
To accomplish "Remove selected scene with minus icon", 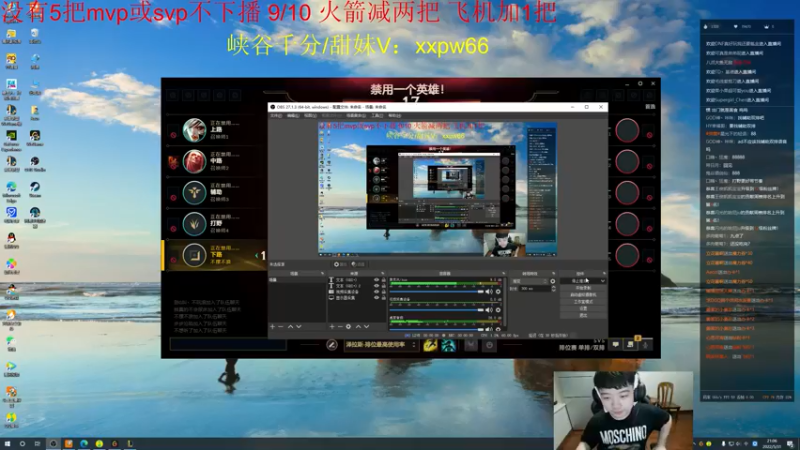I will [x=281, y=327].
